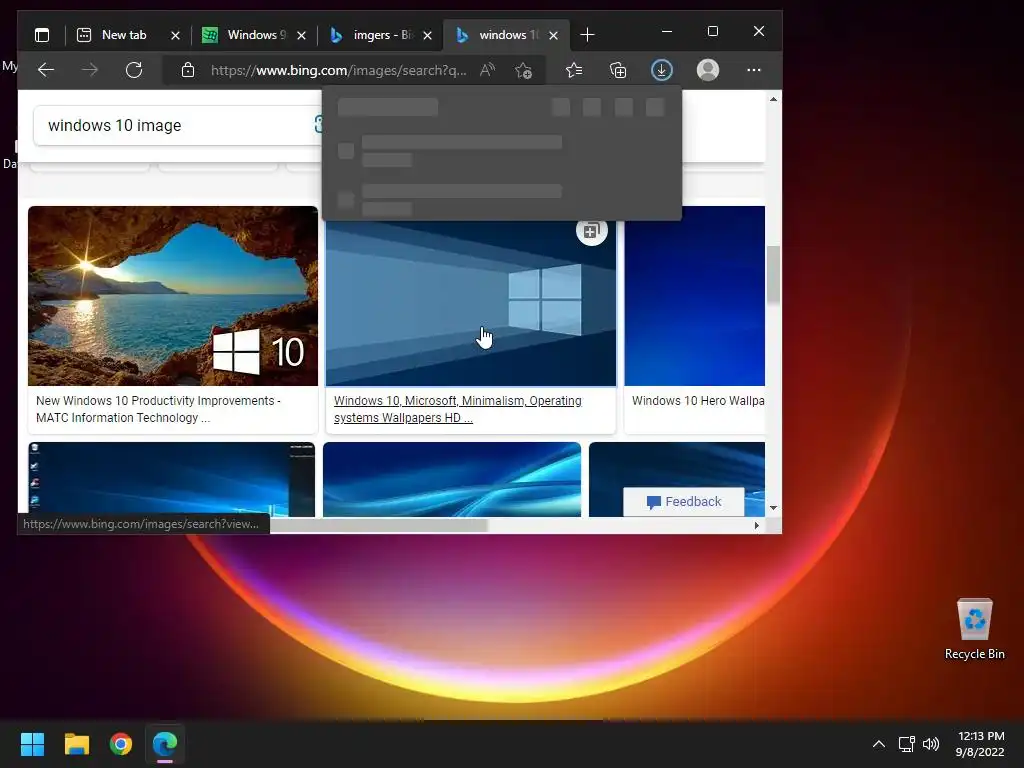
Task: Click the scroll down arrow
Action: tap(773, 508)
